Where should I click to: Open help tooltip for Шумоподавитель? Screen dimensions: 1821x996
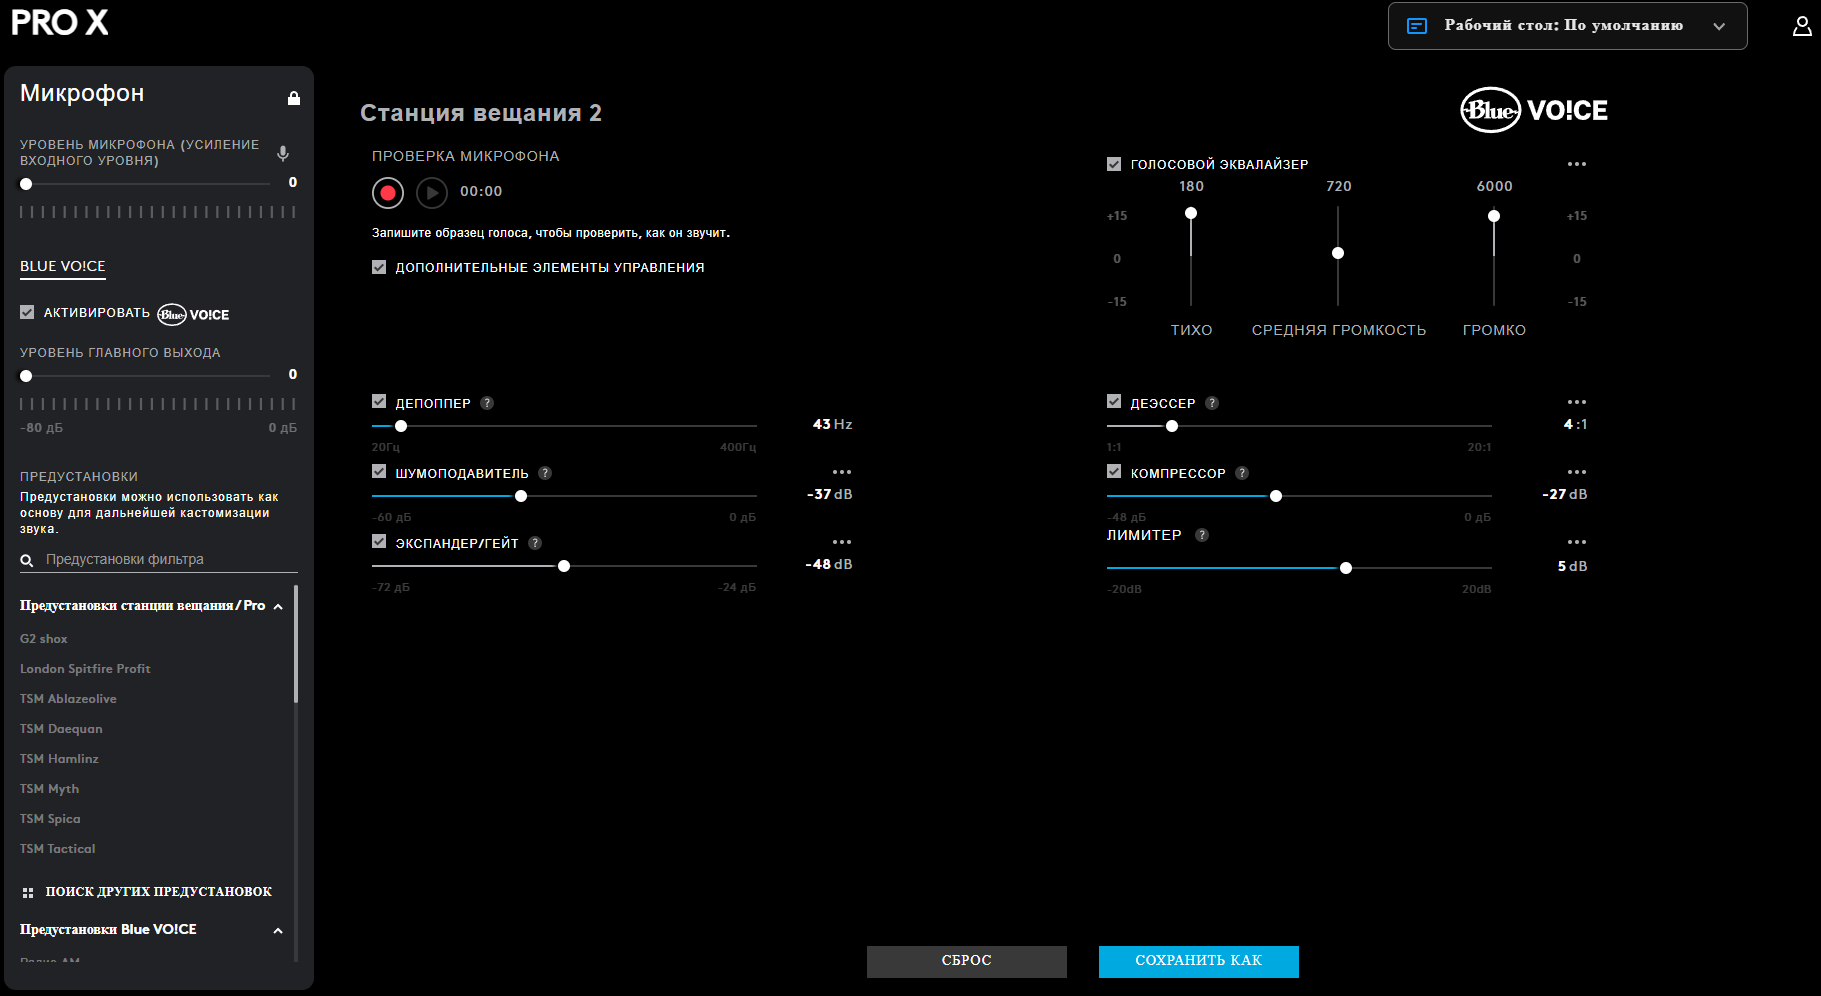point(545,473)
